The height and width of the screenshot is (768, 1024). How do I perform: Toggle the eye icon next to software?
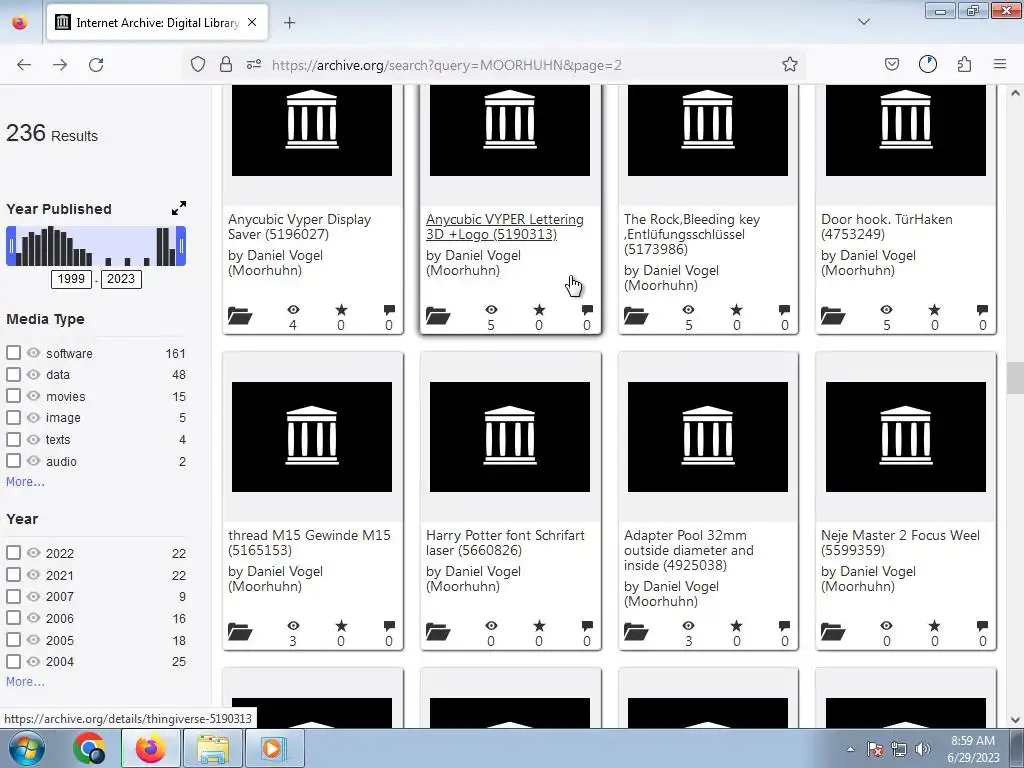(x=33, y=353)
